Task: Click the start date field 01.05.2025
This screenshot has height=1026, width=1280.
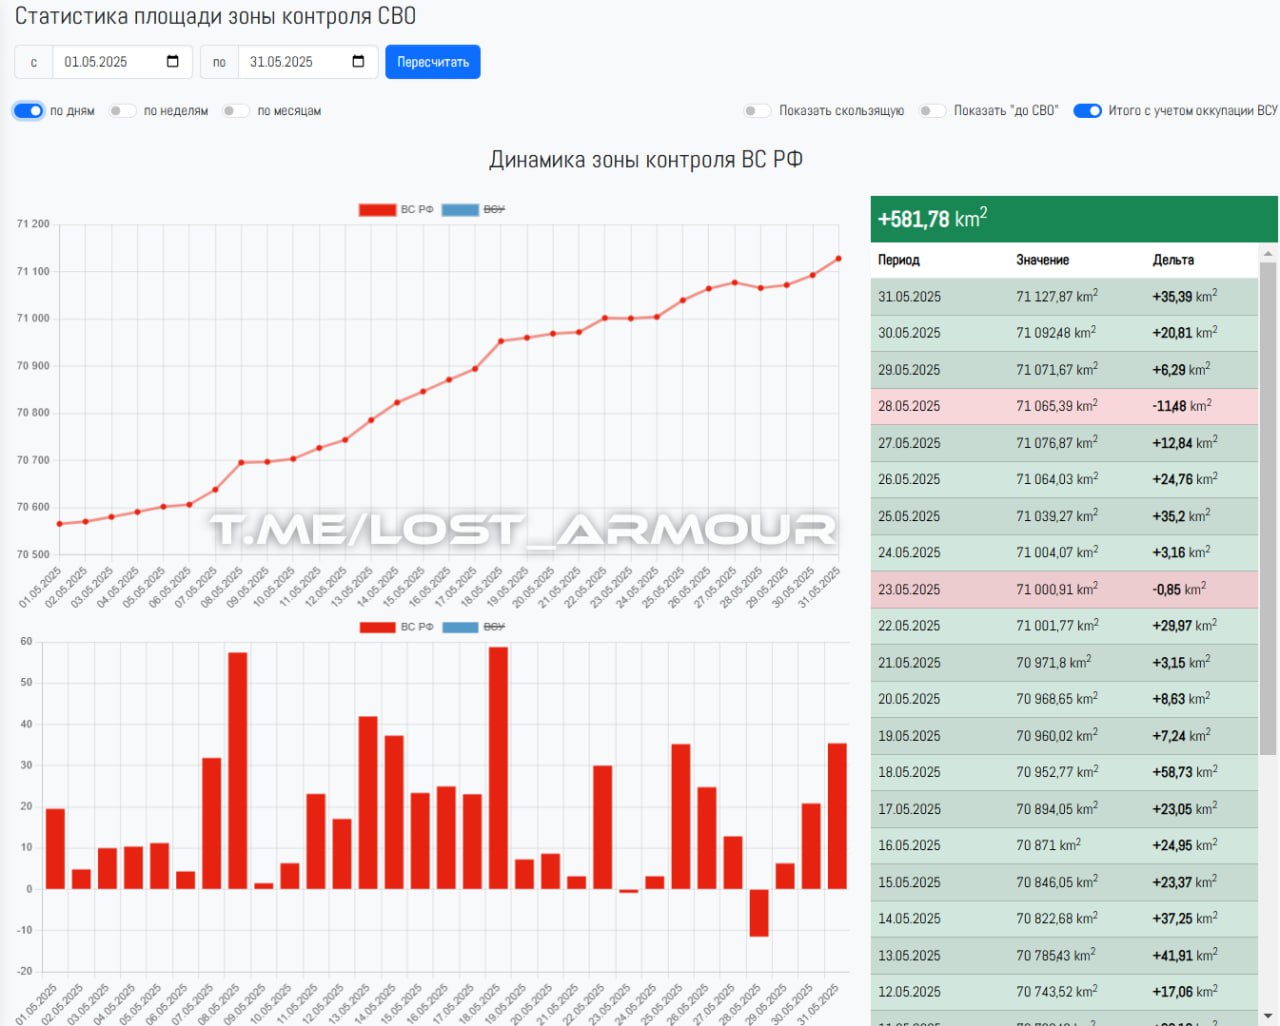Action: (x=105, y=62)
